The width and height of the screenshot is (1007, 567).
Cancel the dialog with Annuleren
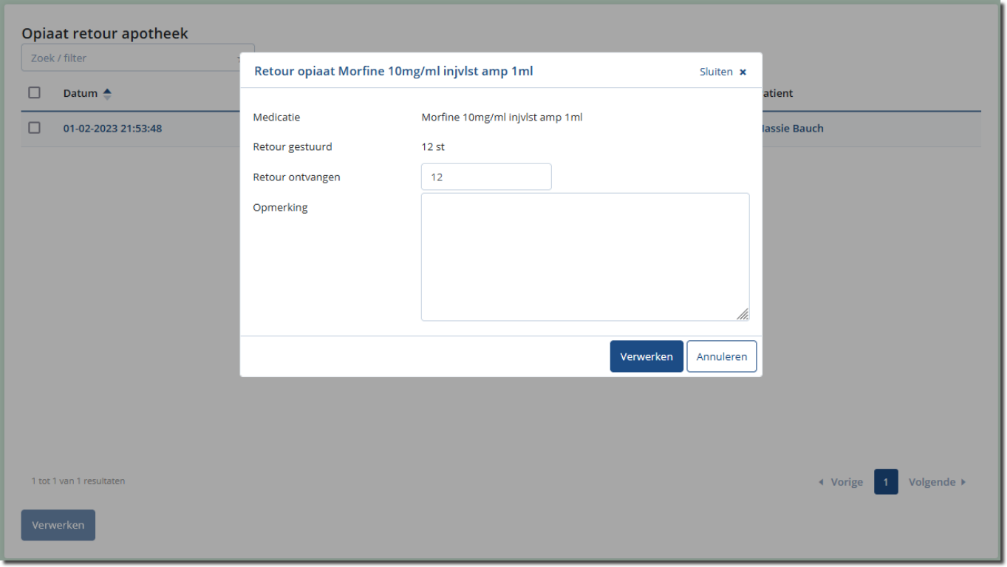[x=721, y=357]
